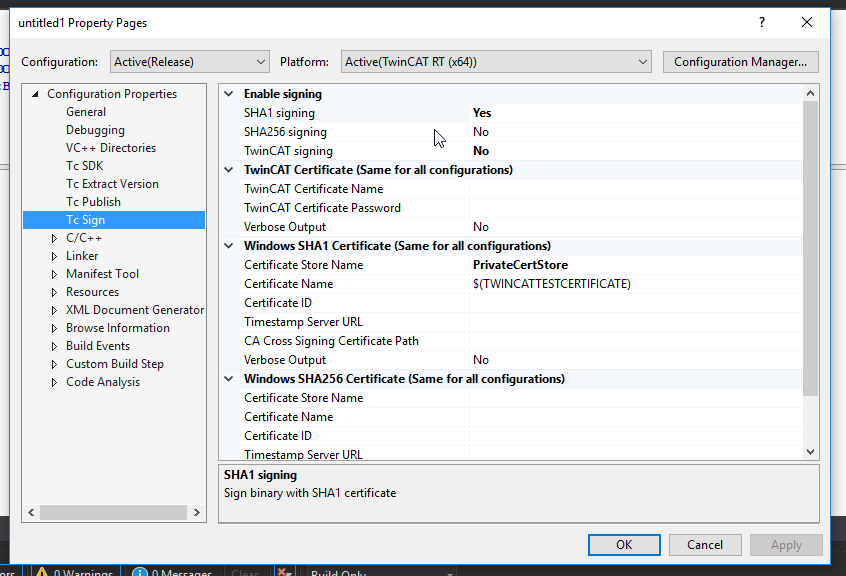Expand XML Document Generator node arrow

coord(54,310)
